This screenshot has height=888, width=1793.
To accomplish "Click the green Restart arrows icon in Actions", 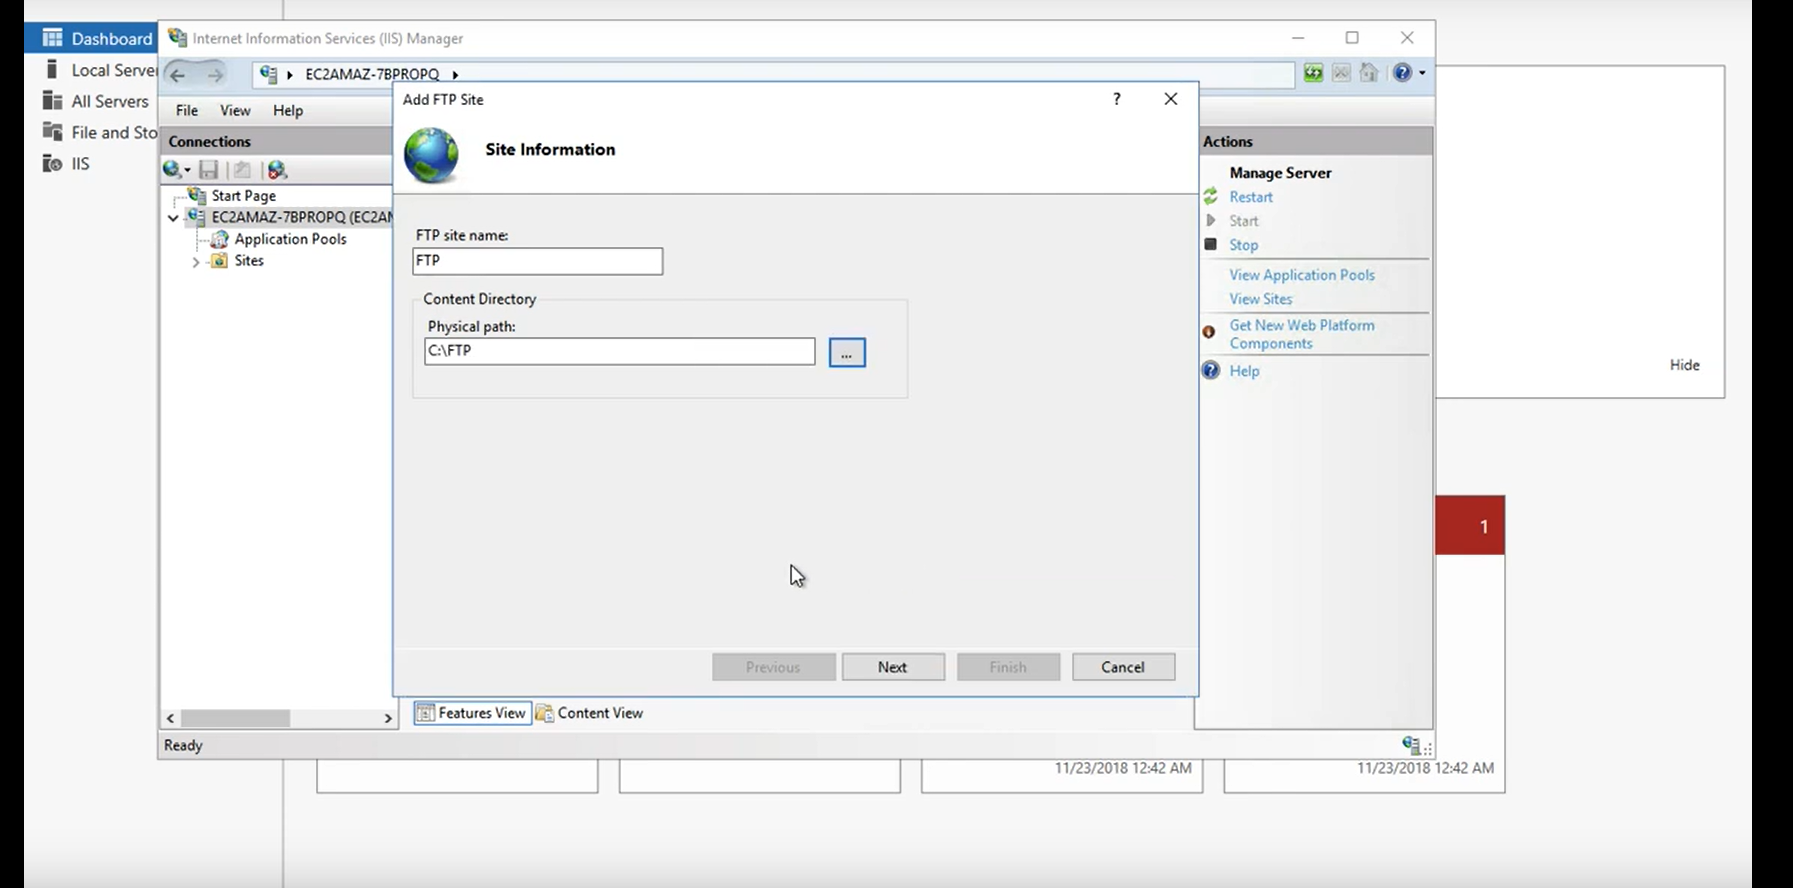I will (x=1211, y=196).
